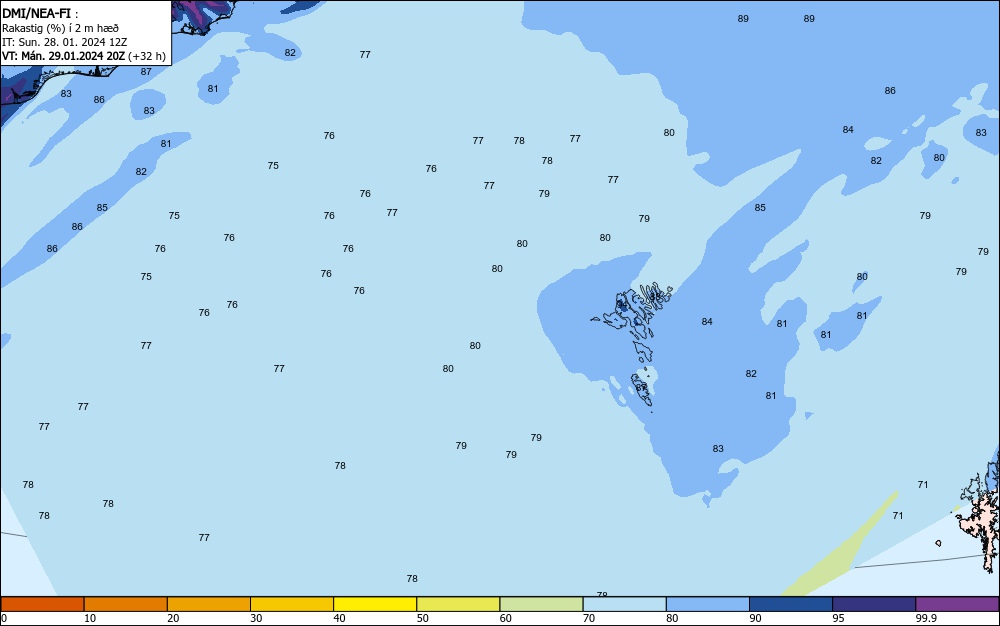Select the 95–99.9 indigo legend swatch
Screen dimensions: 1000x626
[874, 604]
